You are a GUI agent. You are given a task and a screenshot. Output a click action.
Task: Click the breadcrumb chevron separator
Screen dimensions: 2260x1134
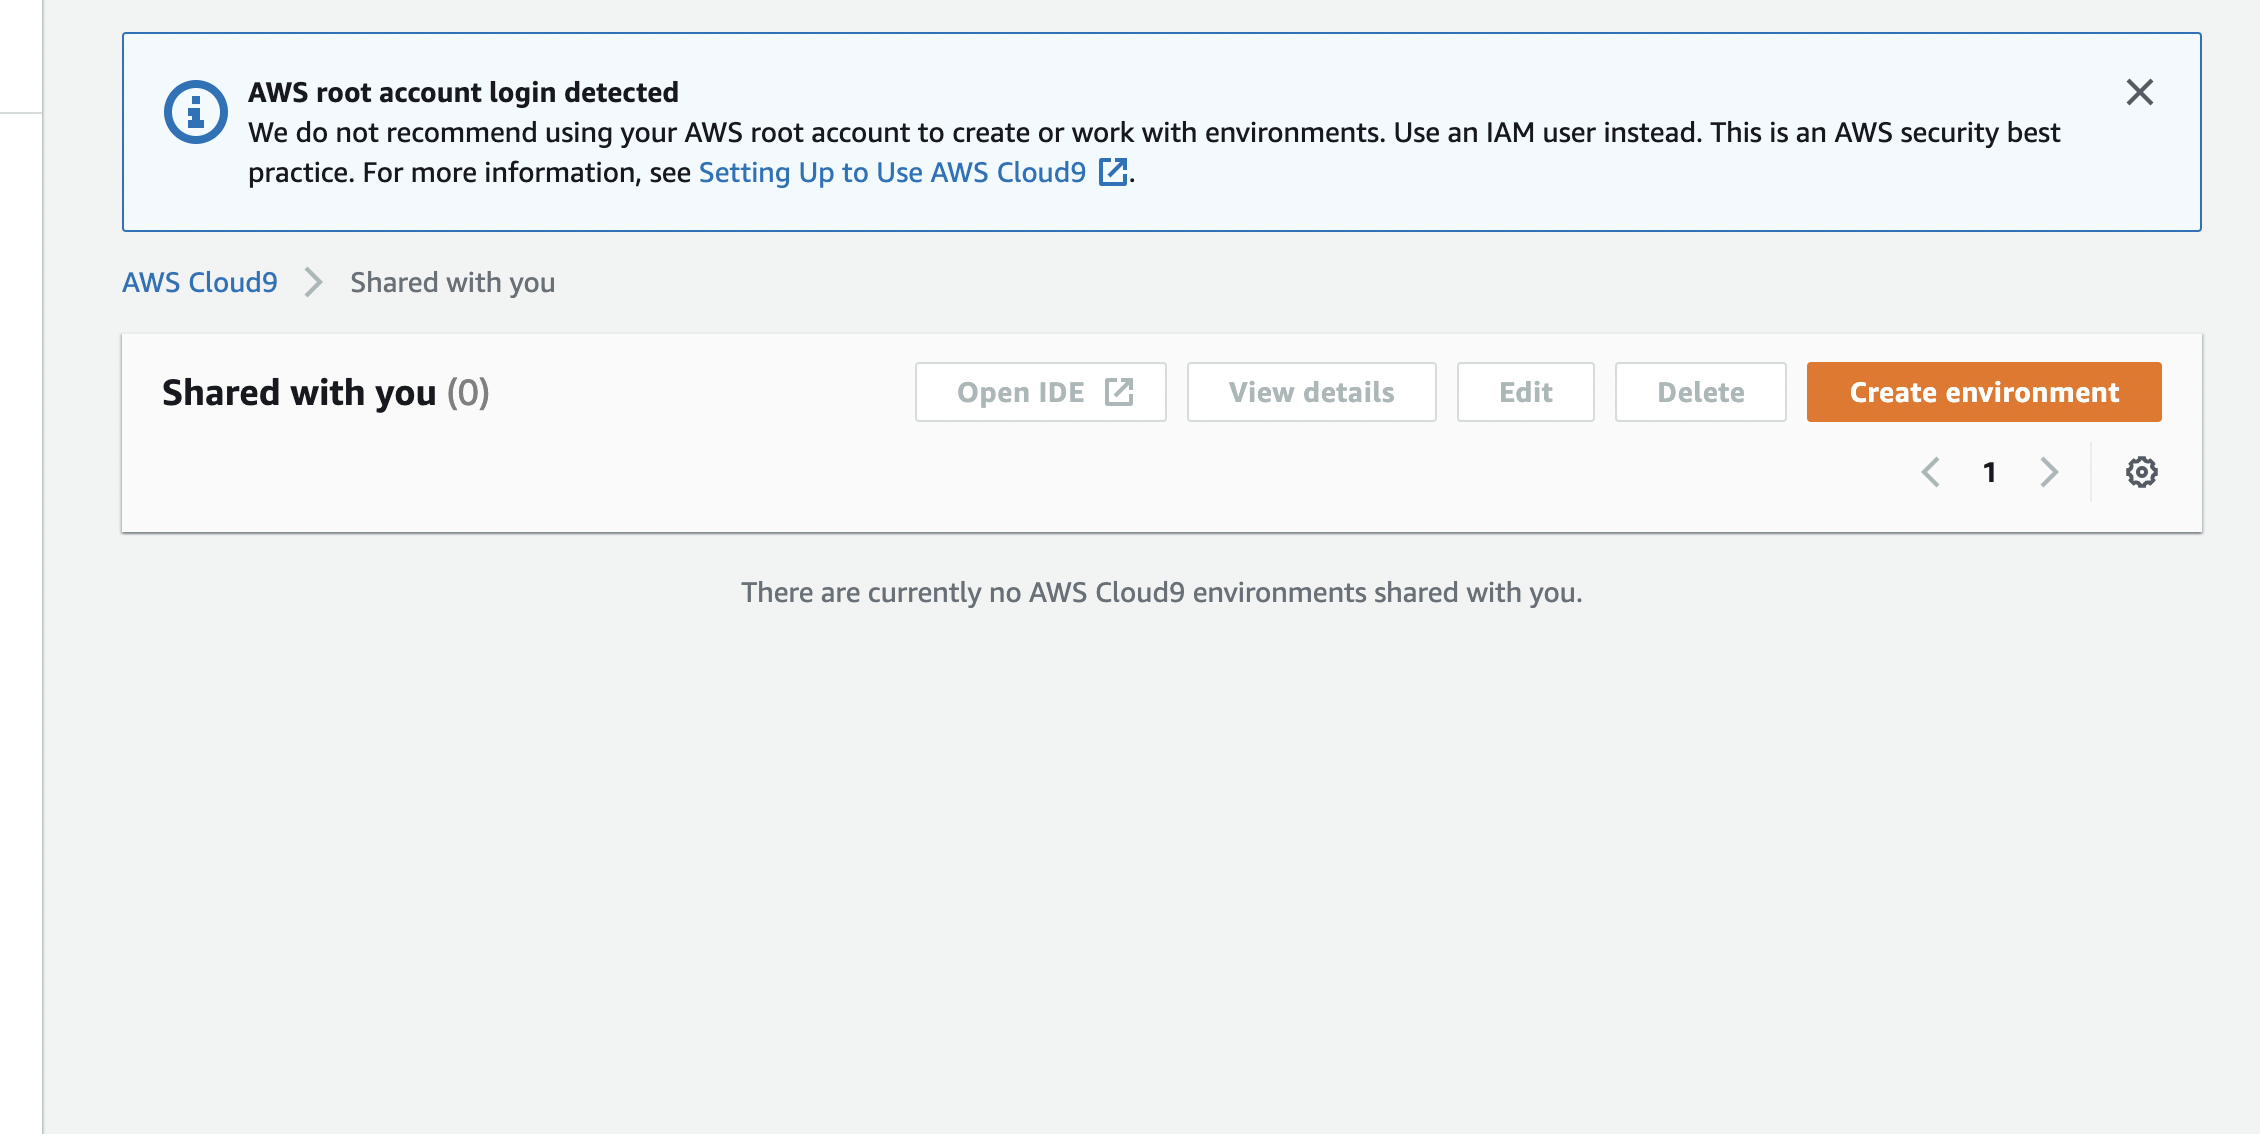[314, 282]
